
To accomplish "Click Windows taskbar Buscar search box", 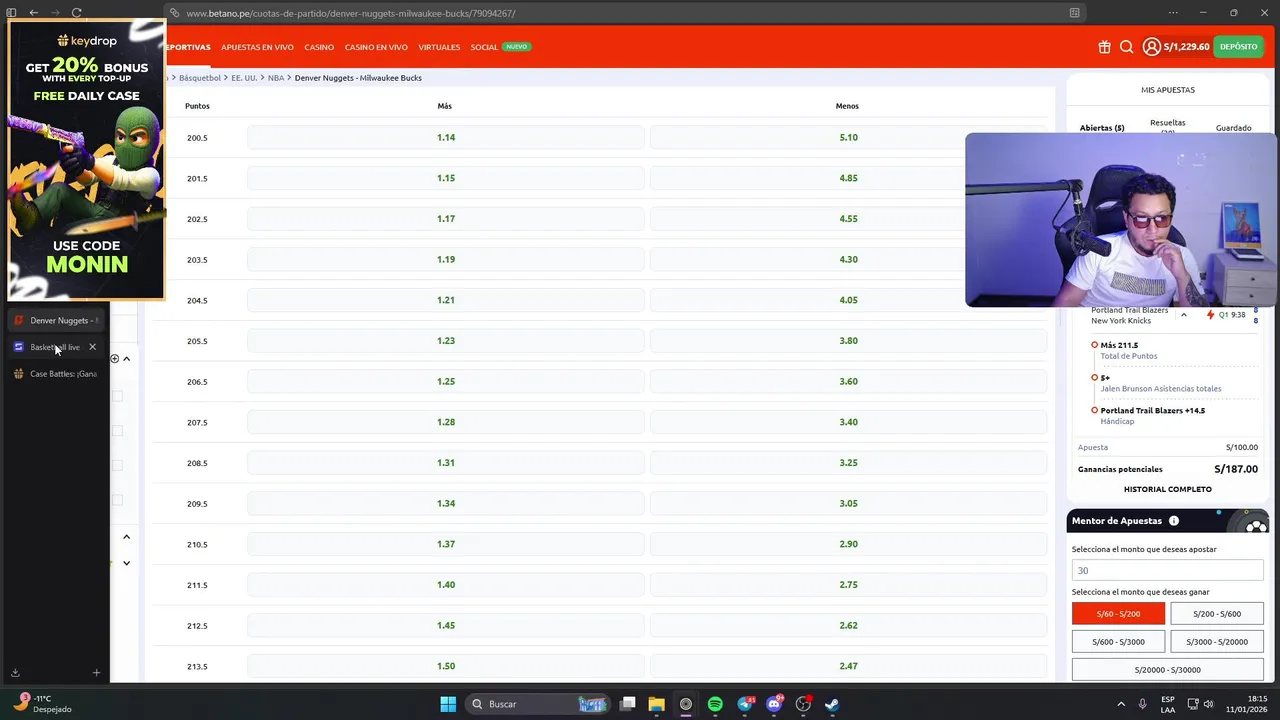I will [538, 704].
